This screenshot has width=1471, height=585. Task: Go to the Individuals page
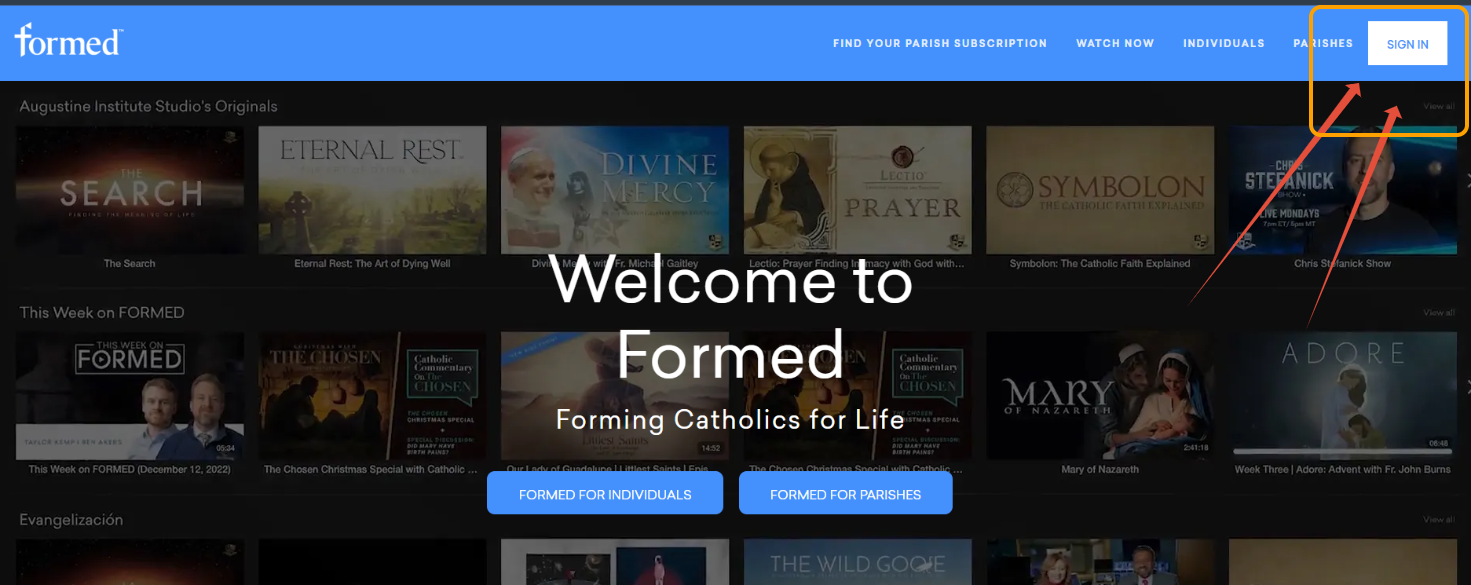coord(1224,44)
